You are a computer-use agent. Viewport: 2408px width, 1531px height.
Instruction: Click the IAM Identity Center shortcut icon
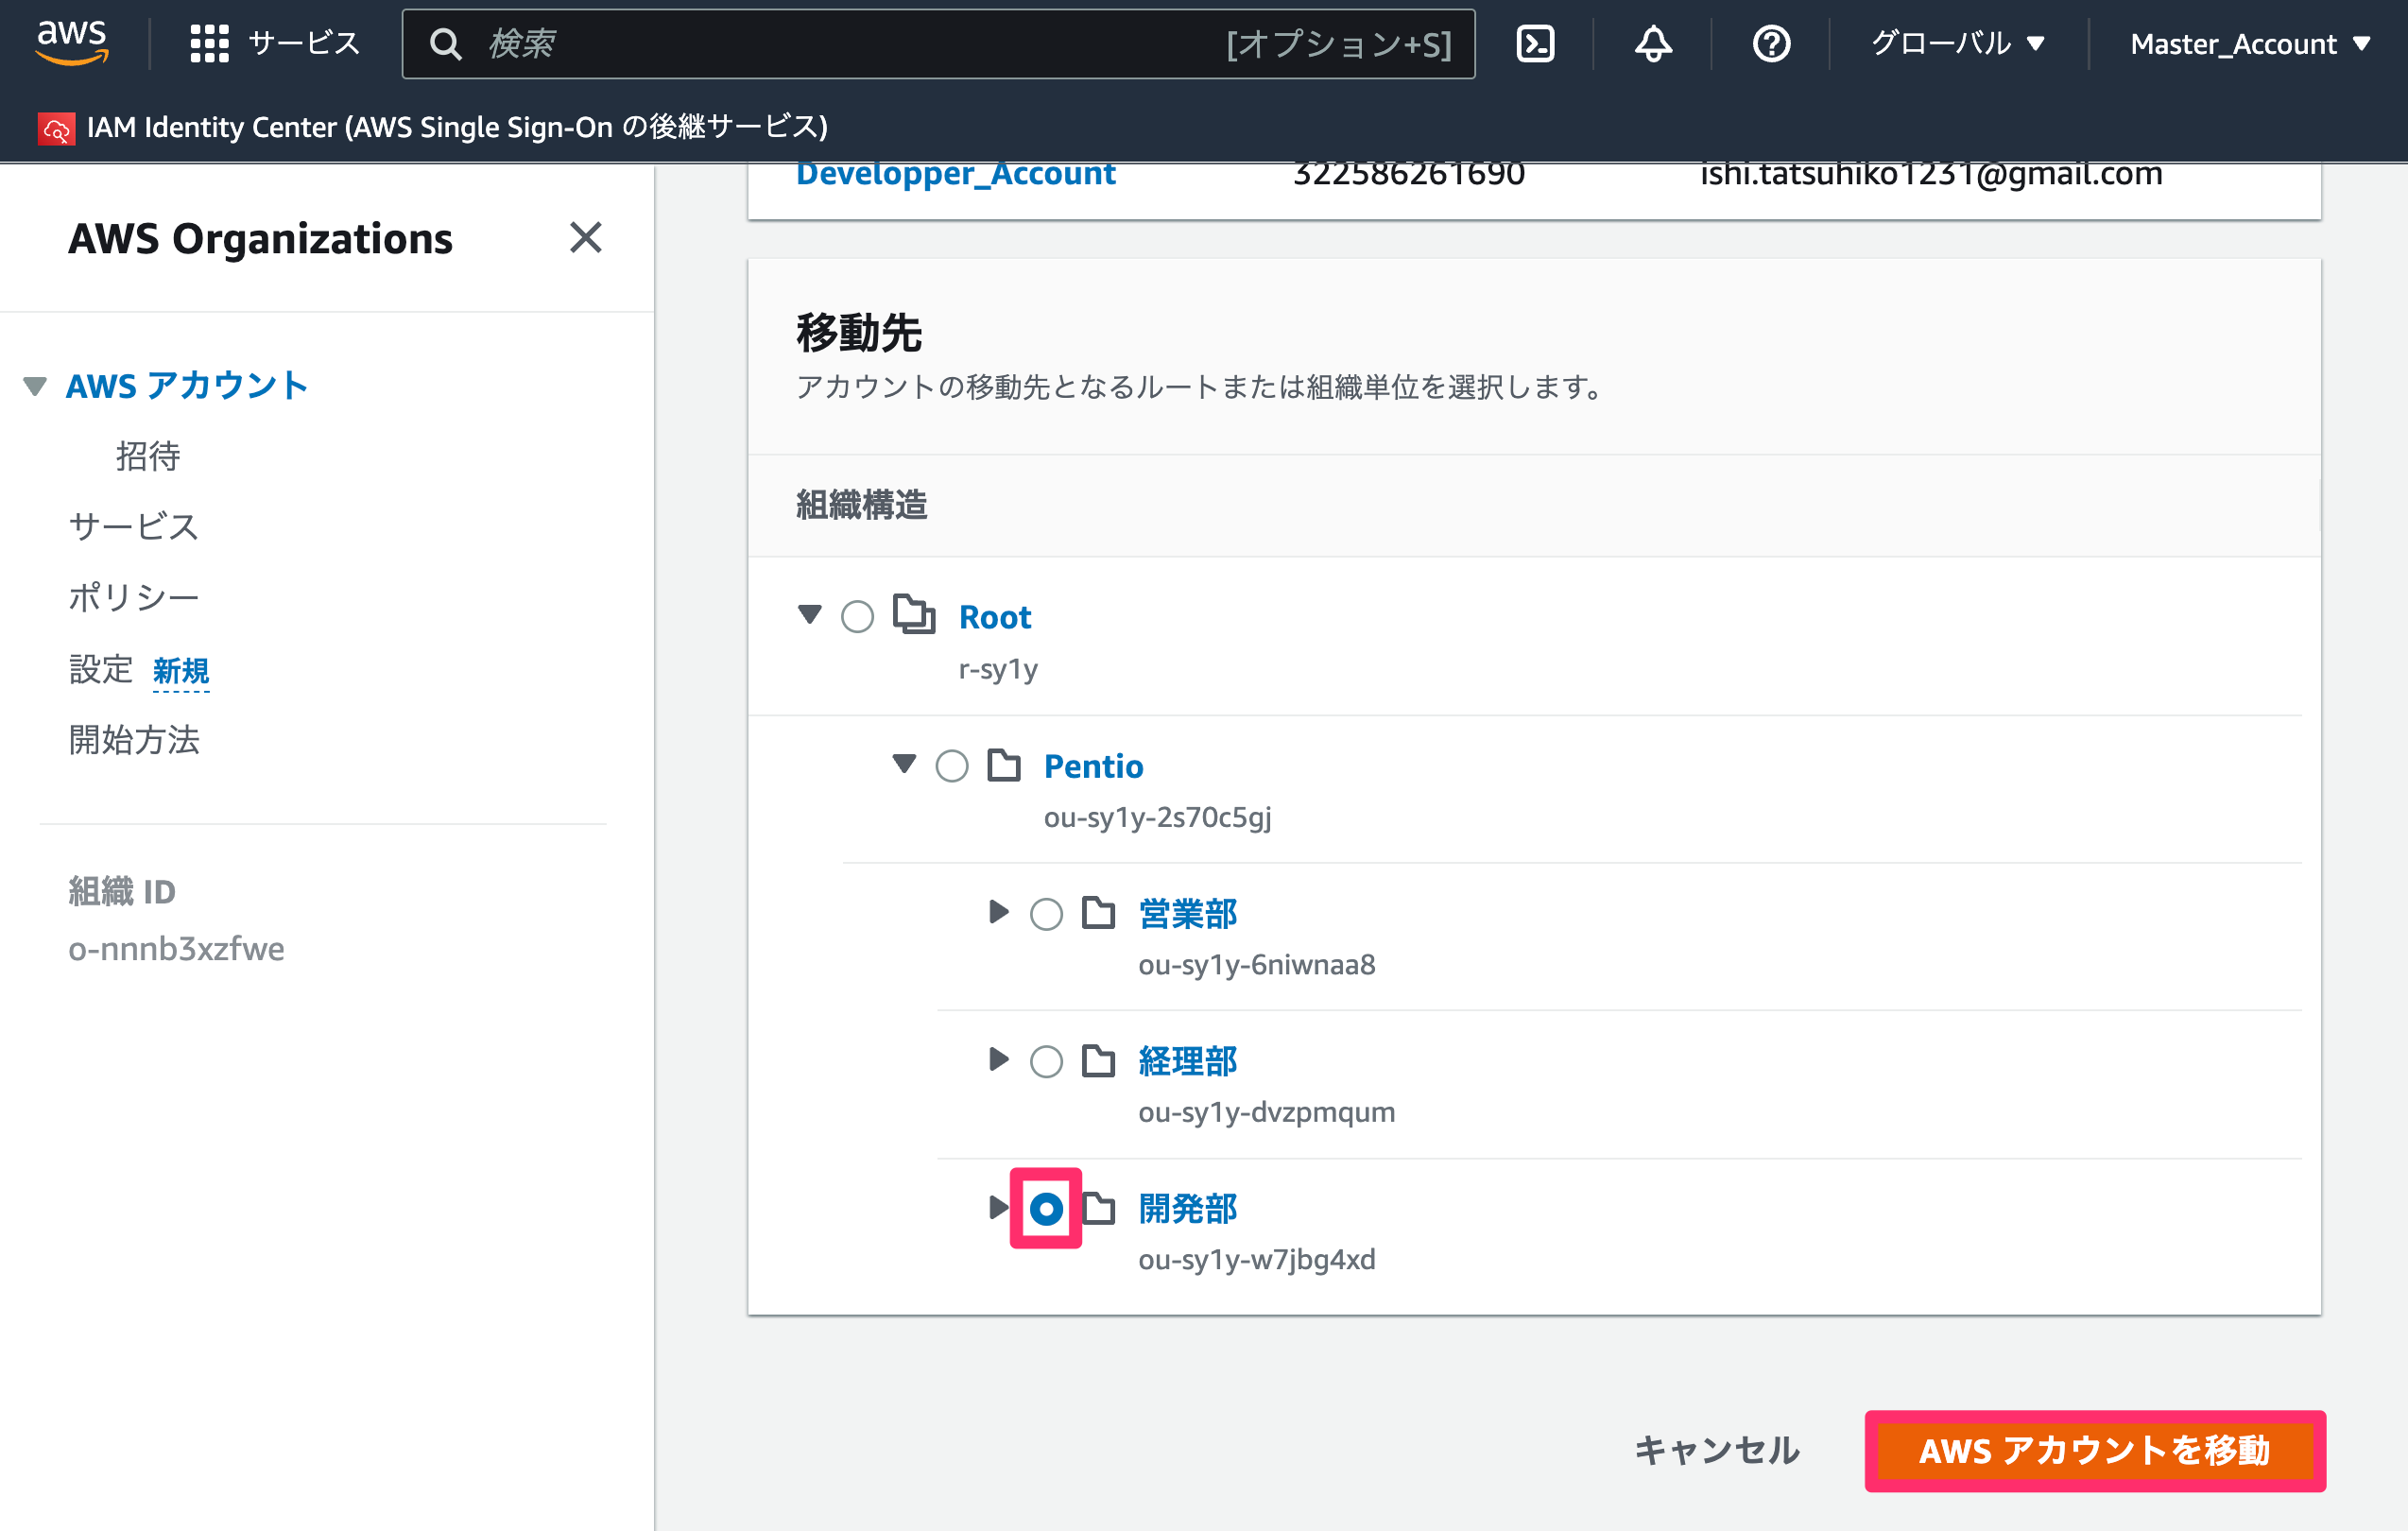(56, 128)
